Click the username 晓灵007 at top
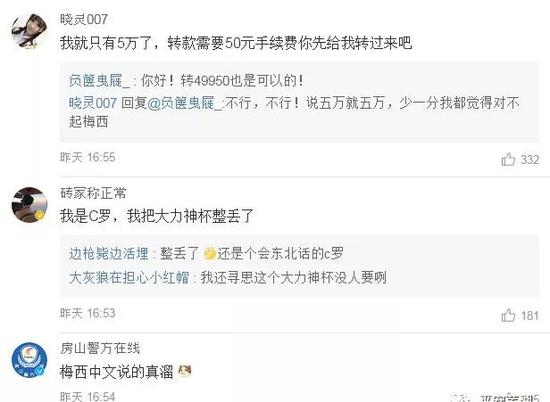 pos(84,19)
